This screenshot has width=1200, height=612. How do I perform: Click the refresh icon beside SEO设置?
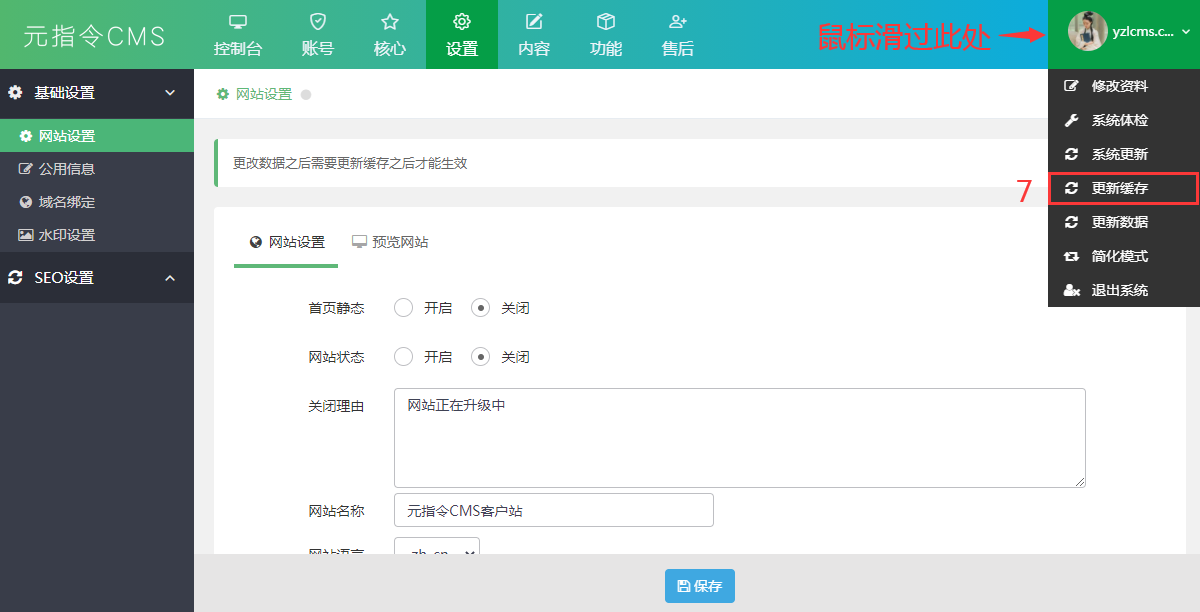pyautogui.click(x=15, y=278)
